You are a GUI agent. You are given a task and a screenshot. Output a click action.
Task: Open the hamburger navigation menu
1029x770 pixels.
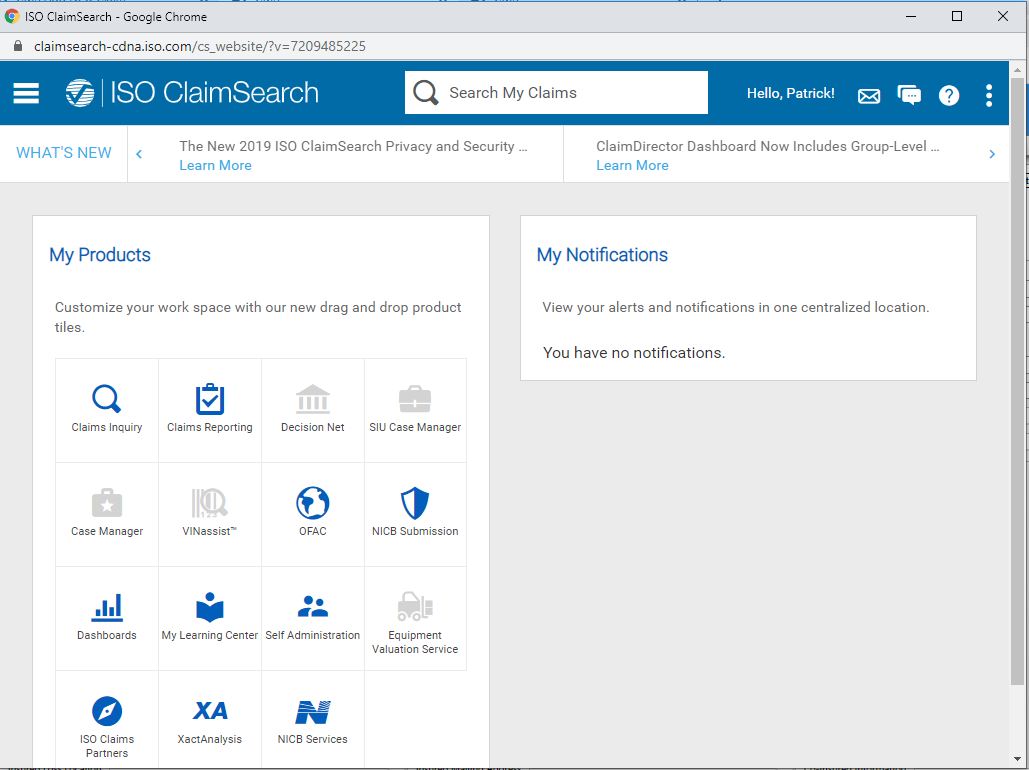click(x=26, y=93)
